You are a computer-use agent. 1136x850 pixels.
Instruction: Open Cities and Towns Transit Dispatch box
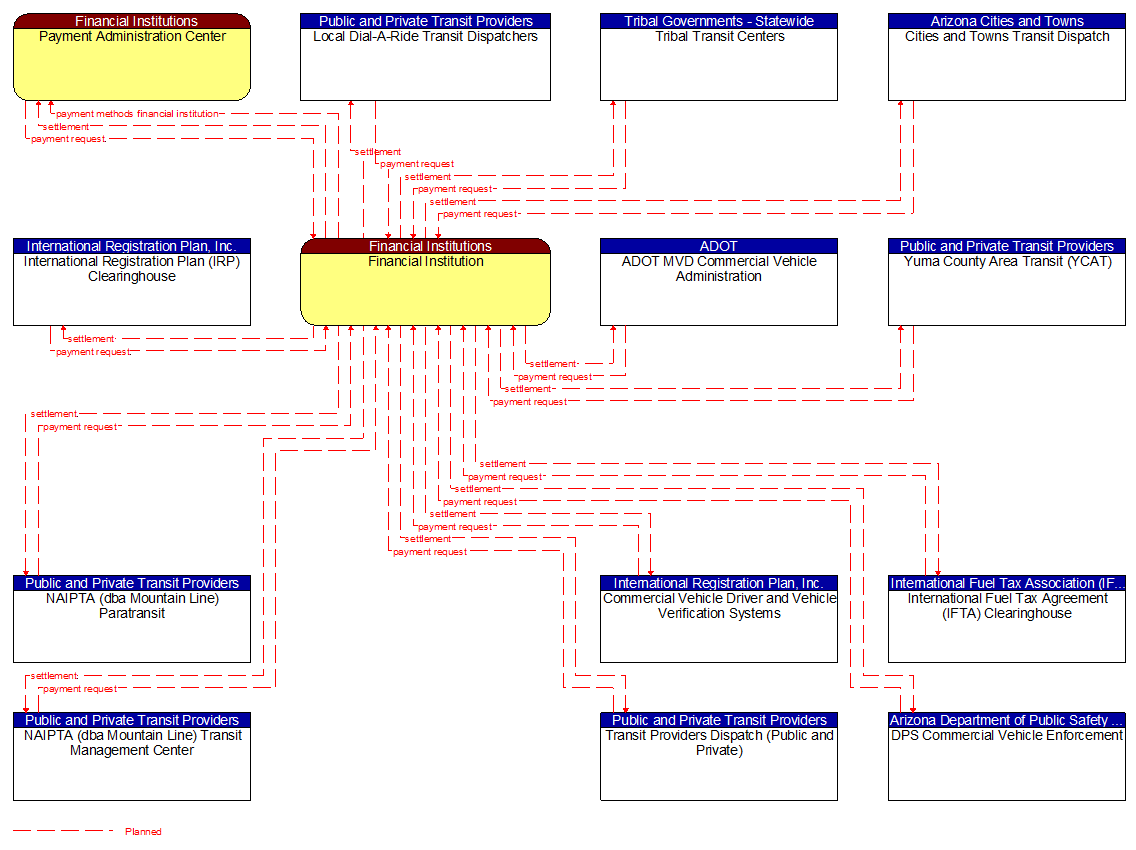tap(1006, 55)
